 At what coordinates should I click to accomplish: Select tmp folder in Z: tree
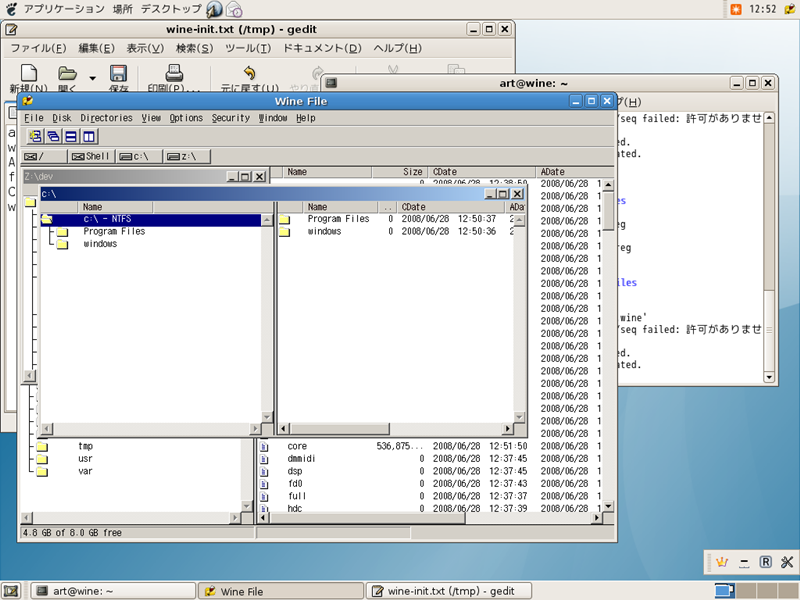tap(85, 446)
